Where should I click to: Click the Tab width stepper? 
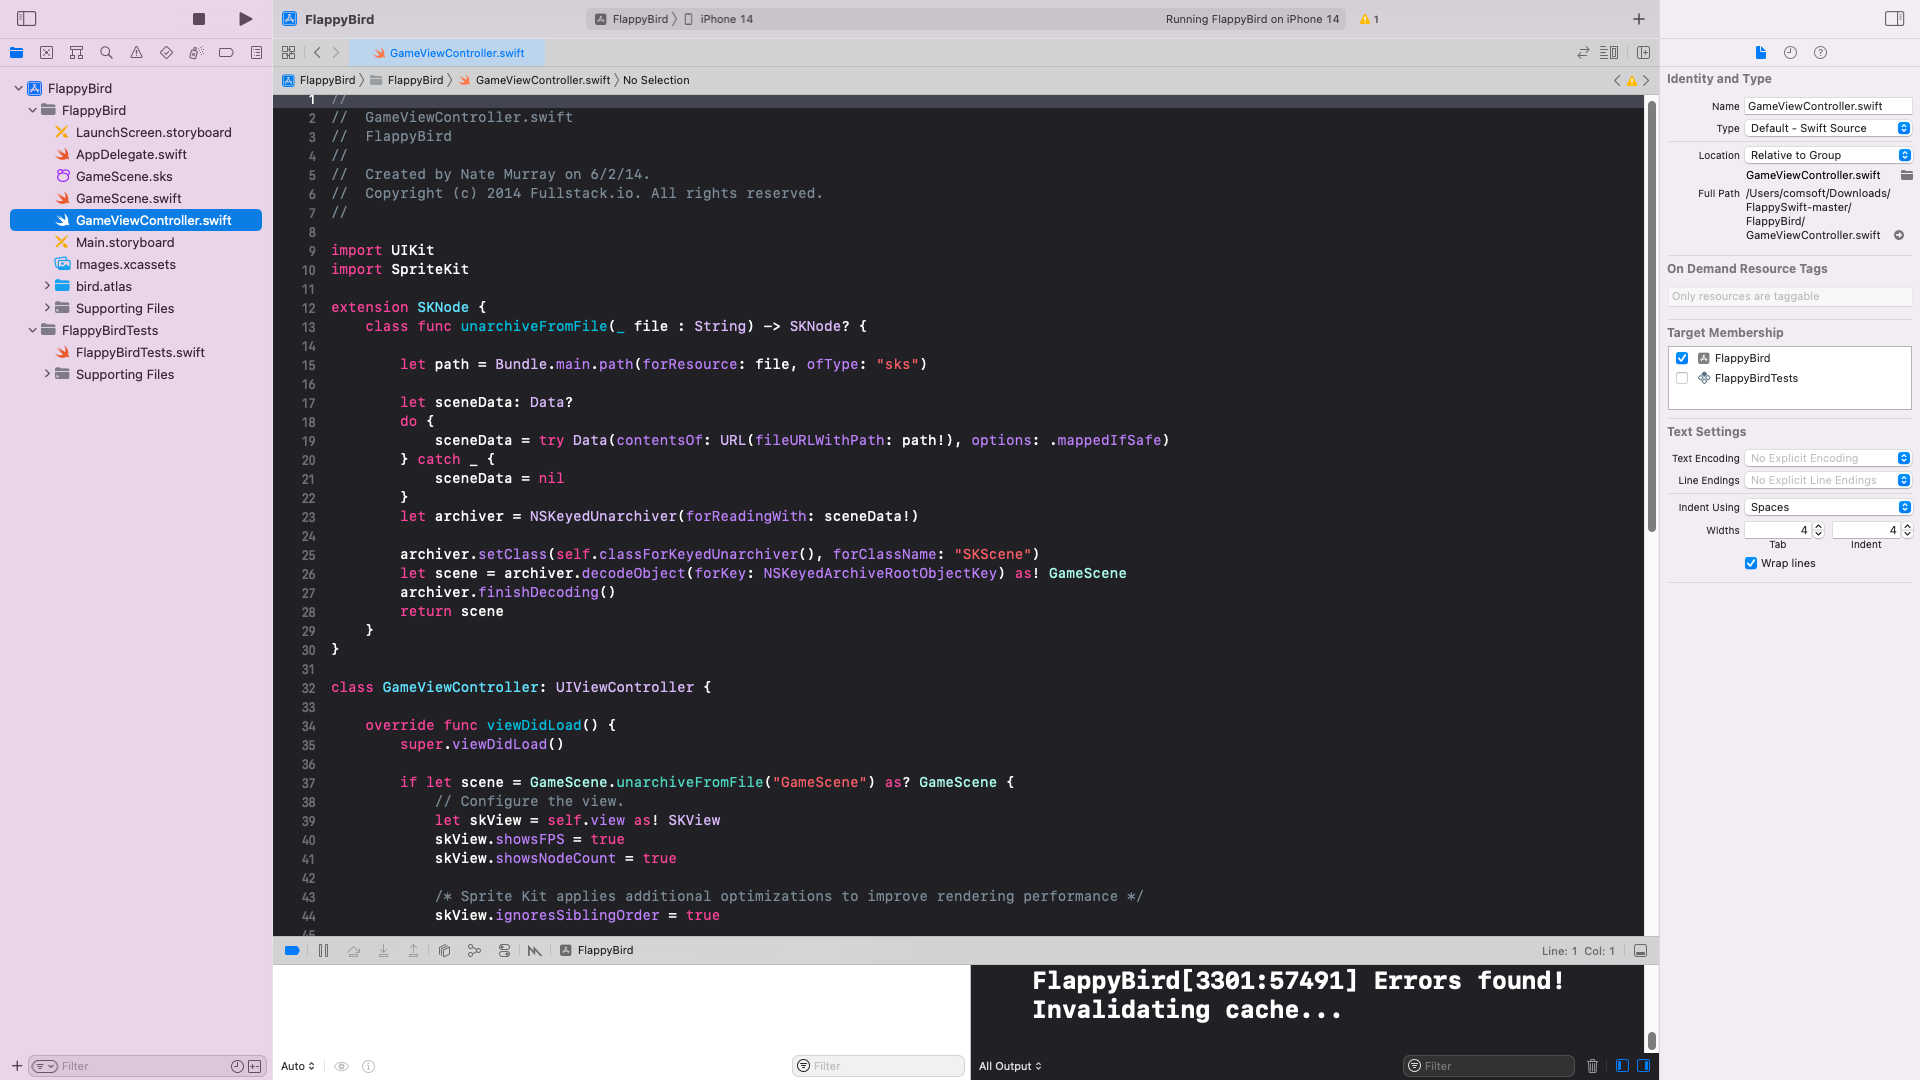point(1818,530)
